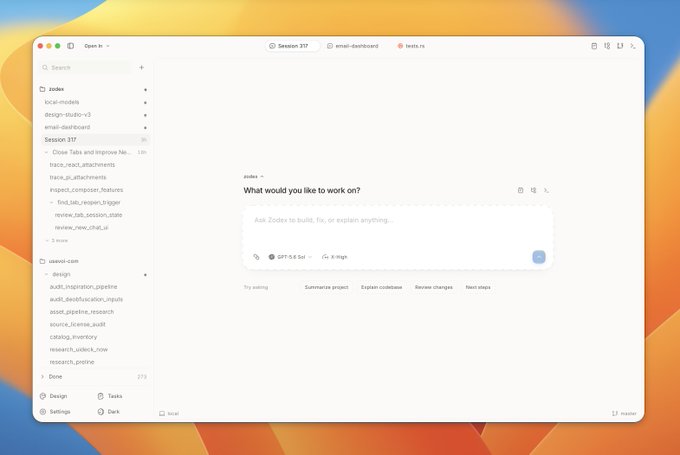
Task: Open trace_pi_attachments task
Action: (78, 177)
